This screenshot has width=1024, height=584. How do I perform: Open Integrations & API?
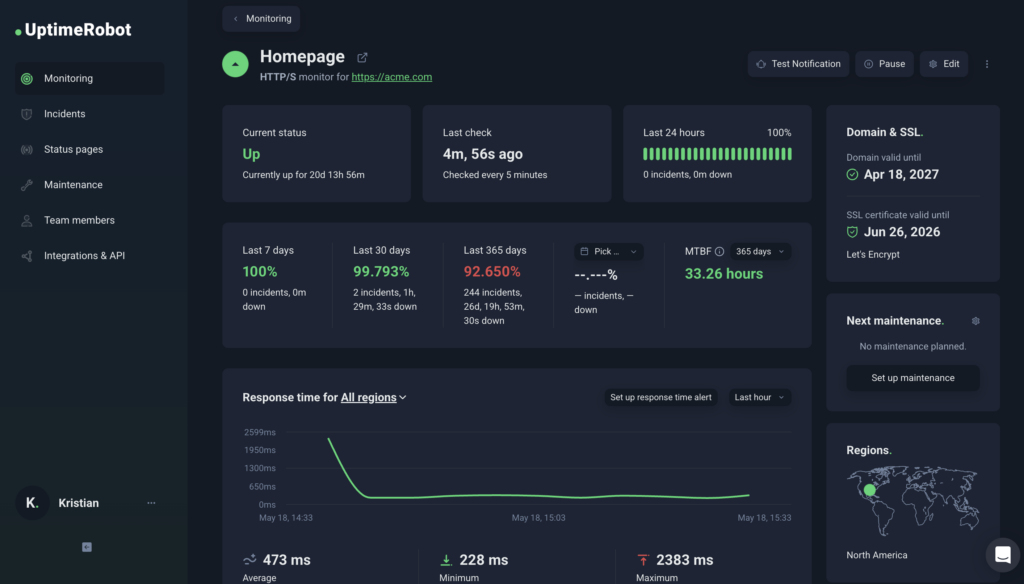[x=89, y=255]
